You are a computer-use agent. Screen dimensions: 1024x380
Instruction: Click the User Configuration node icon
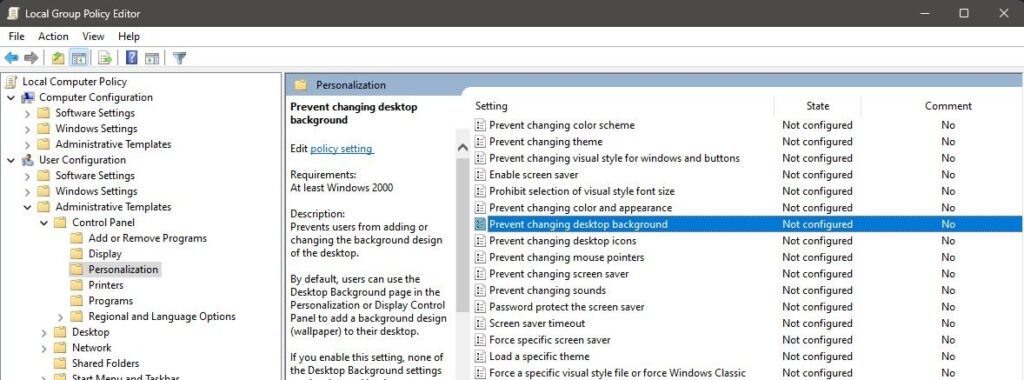point(28,160)
